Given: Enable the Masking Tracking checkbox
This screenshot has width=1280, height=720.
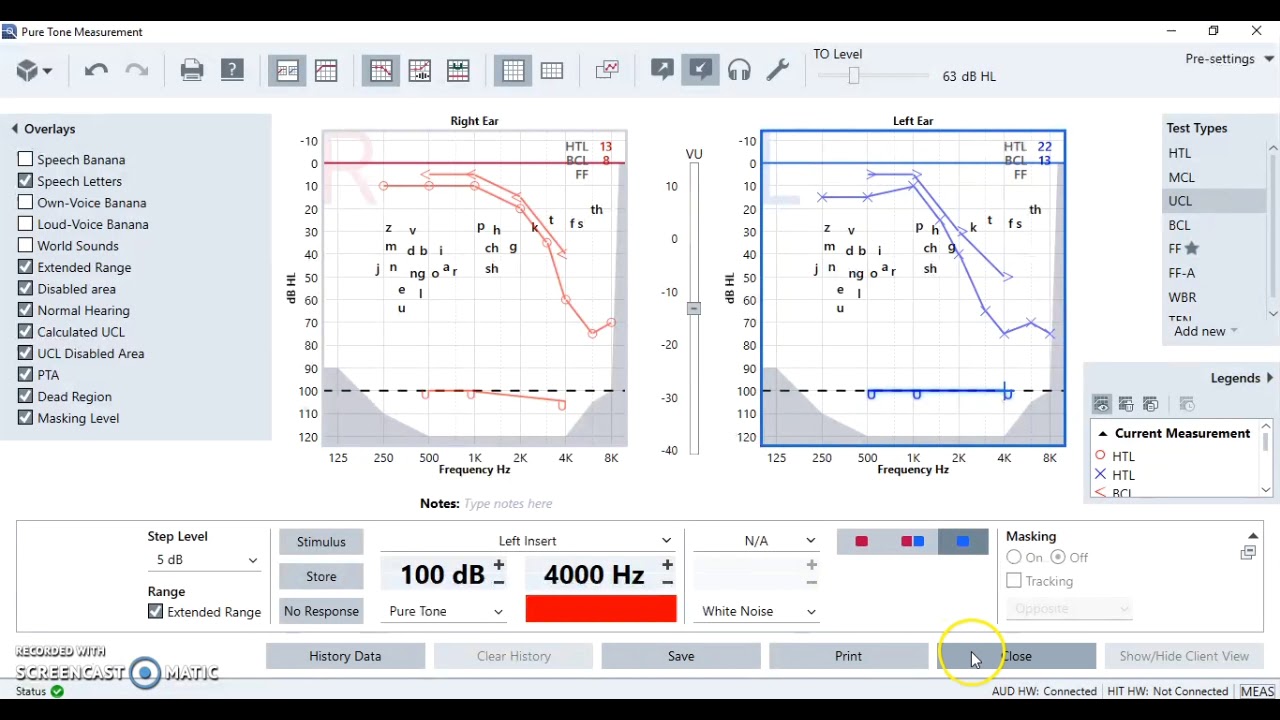Looking at the screenshot, I should point(1014,580).
